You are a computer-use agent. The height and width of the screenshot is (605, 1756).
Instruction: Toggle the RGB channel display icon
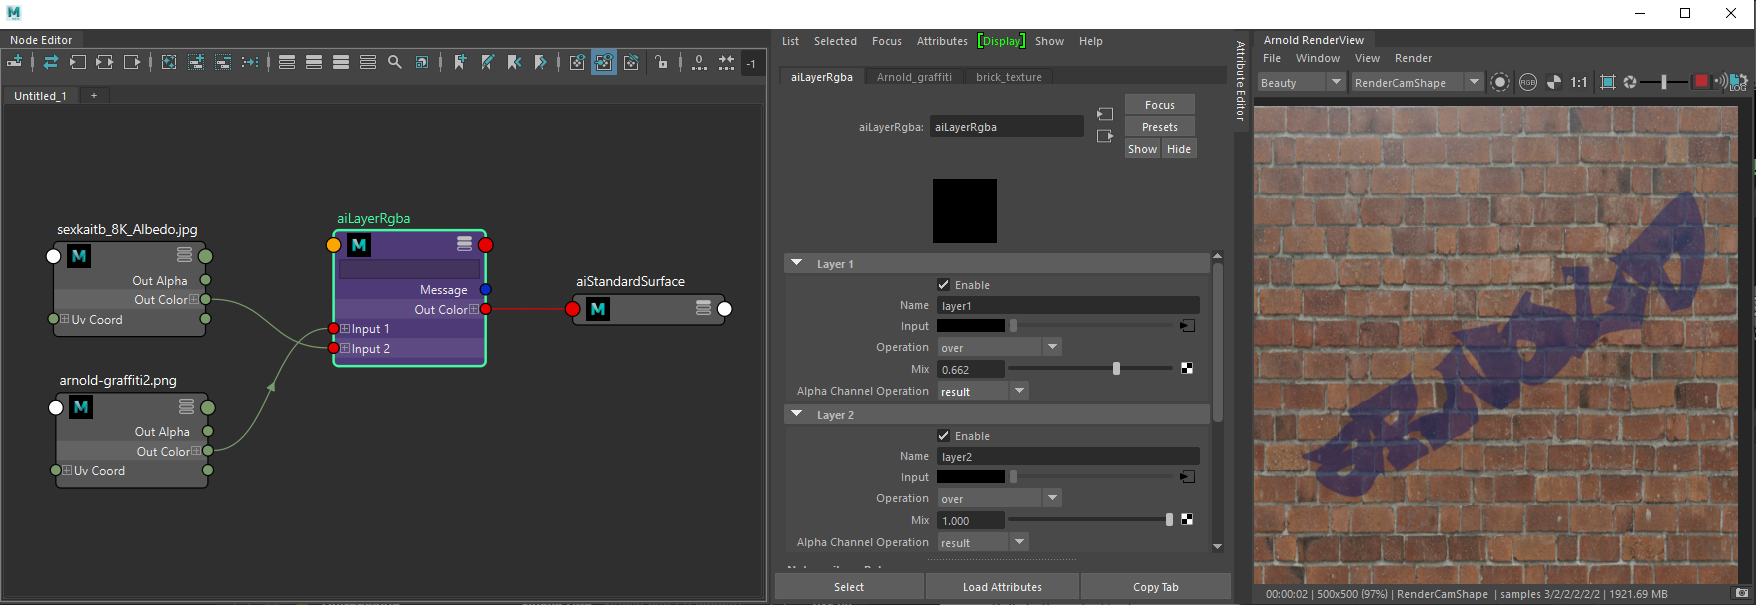(1528, 82)
